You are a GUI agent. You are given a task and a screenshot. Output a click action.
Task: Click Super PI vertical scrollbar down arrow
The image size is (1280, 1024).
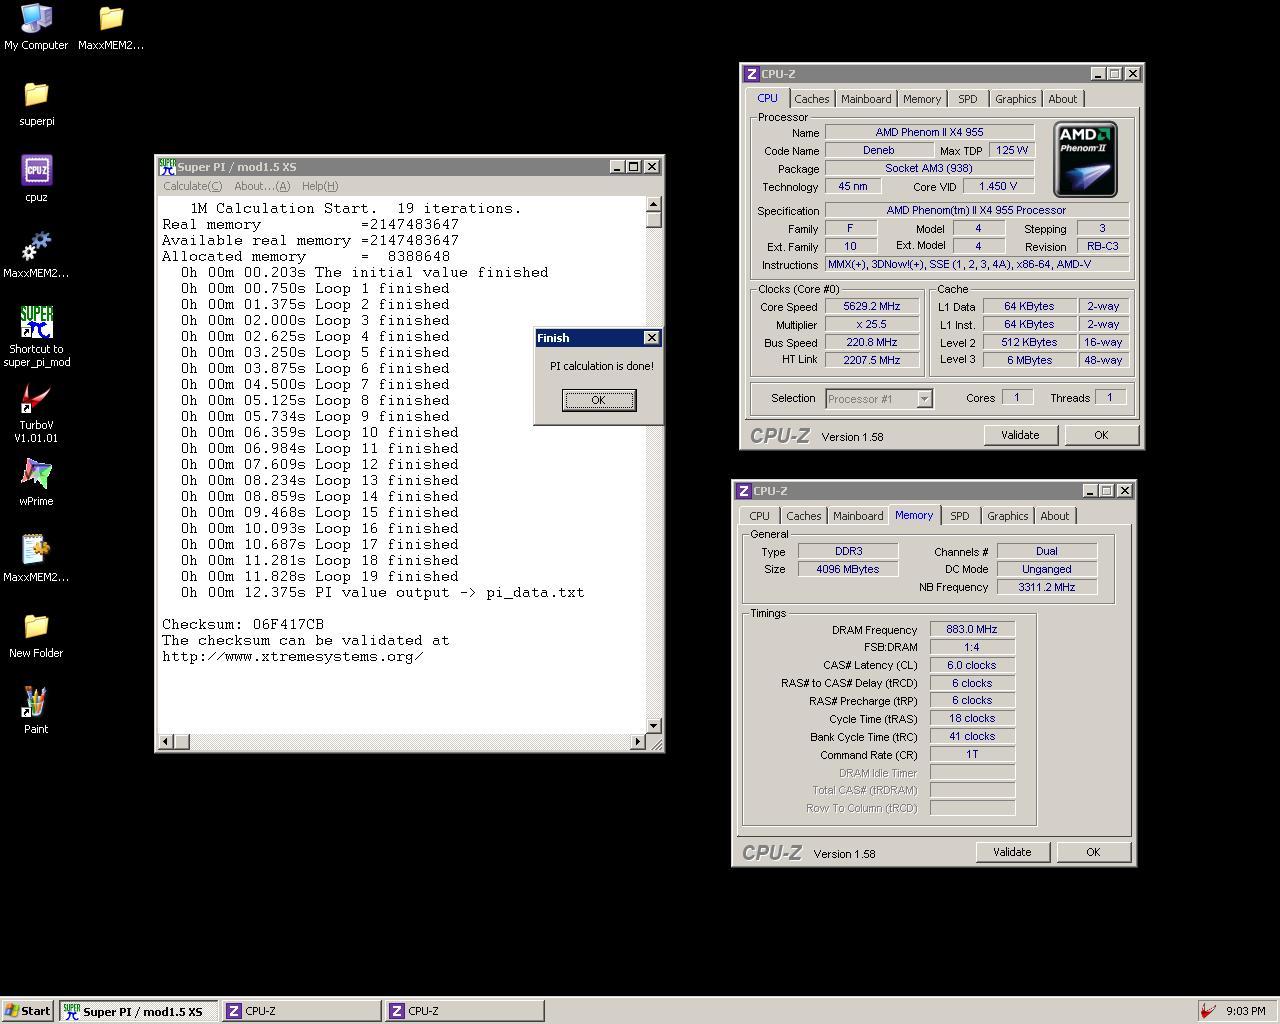coord(654,726)
